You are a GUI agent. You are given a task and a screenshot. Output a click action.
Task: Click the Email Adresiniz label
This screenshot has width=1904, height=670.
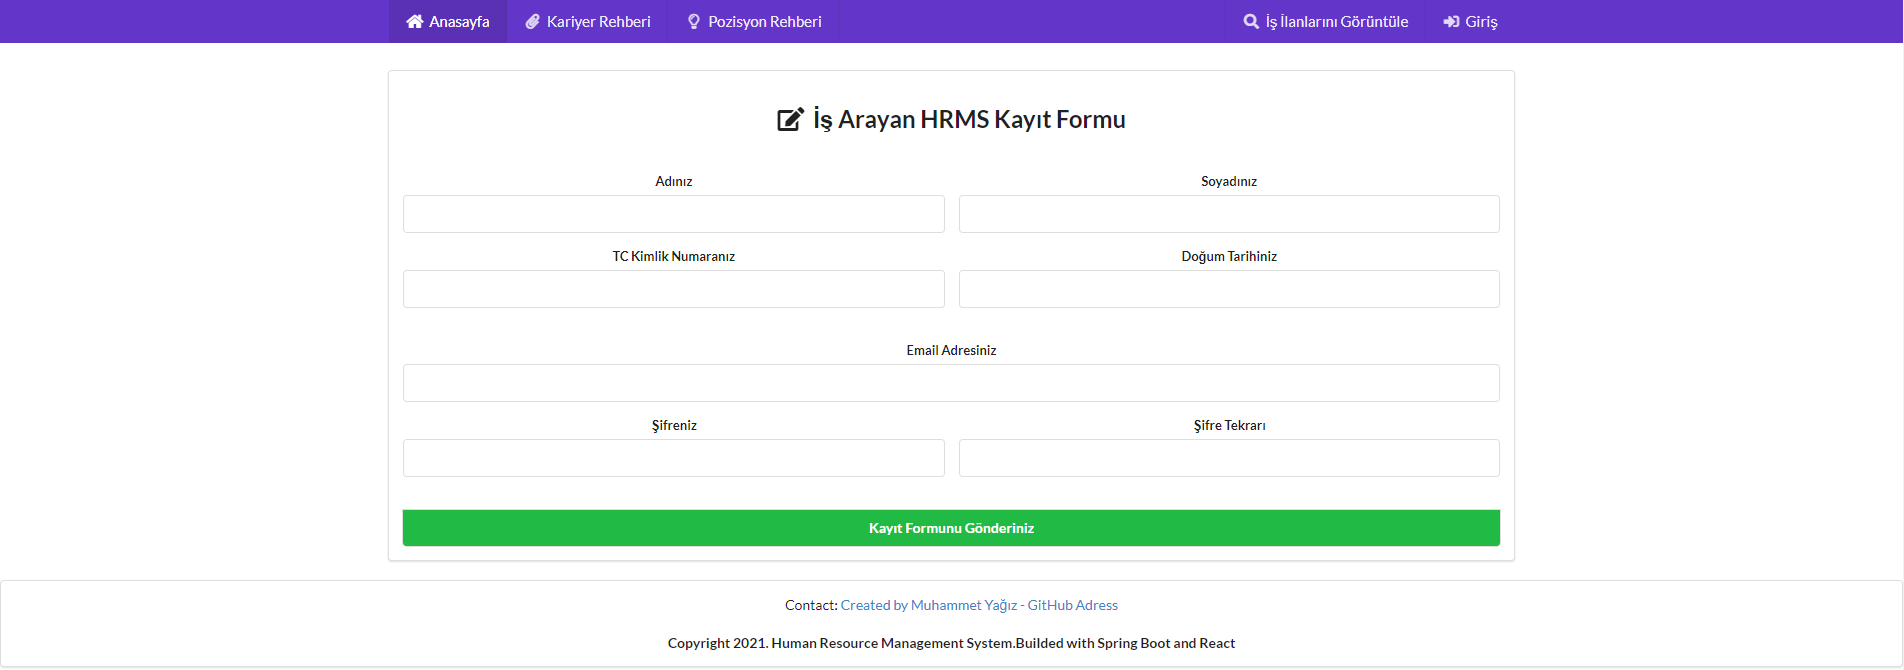click(951, 350)
